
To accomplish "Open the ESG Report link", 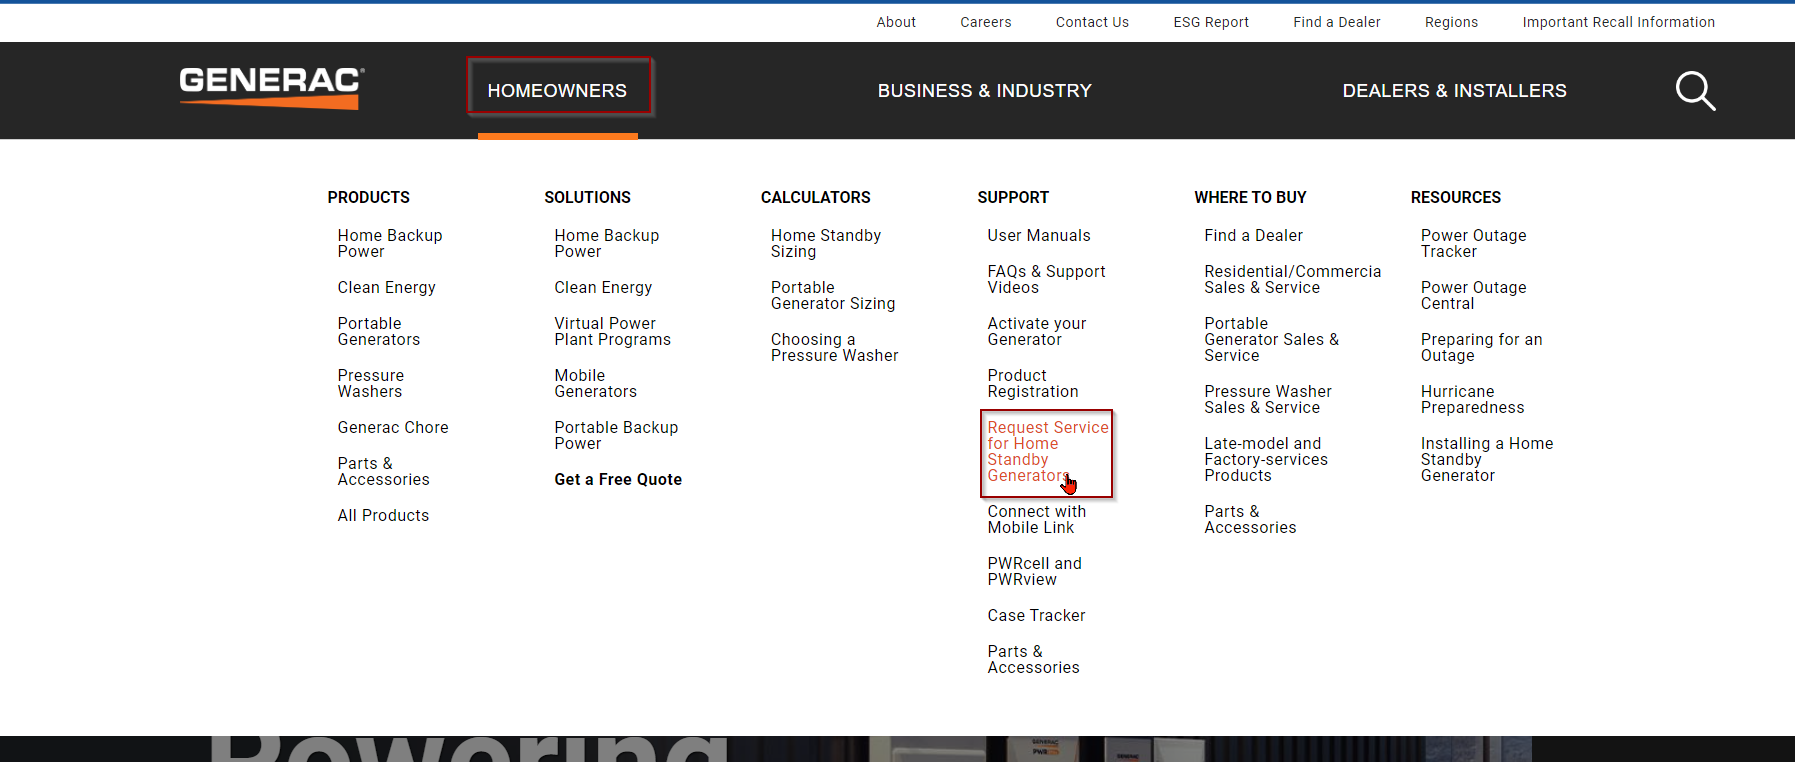I will 1211,22.
